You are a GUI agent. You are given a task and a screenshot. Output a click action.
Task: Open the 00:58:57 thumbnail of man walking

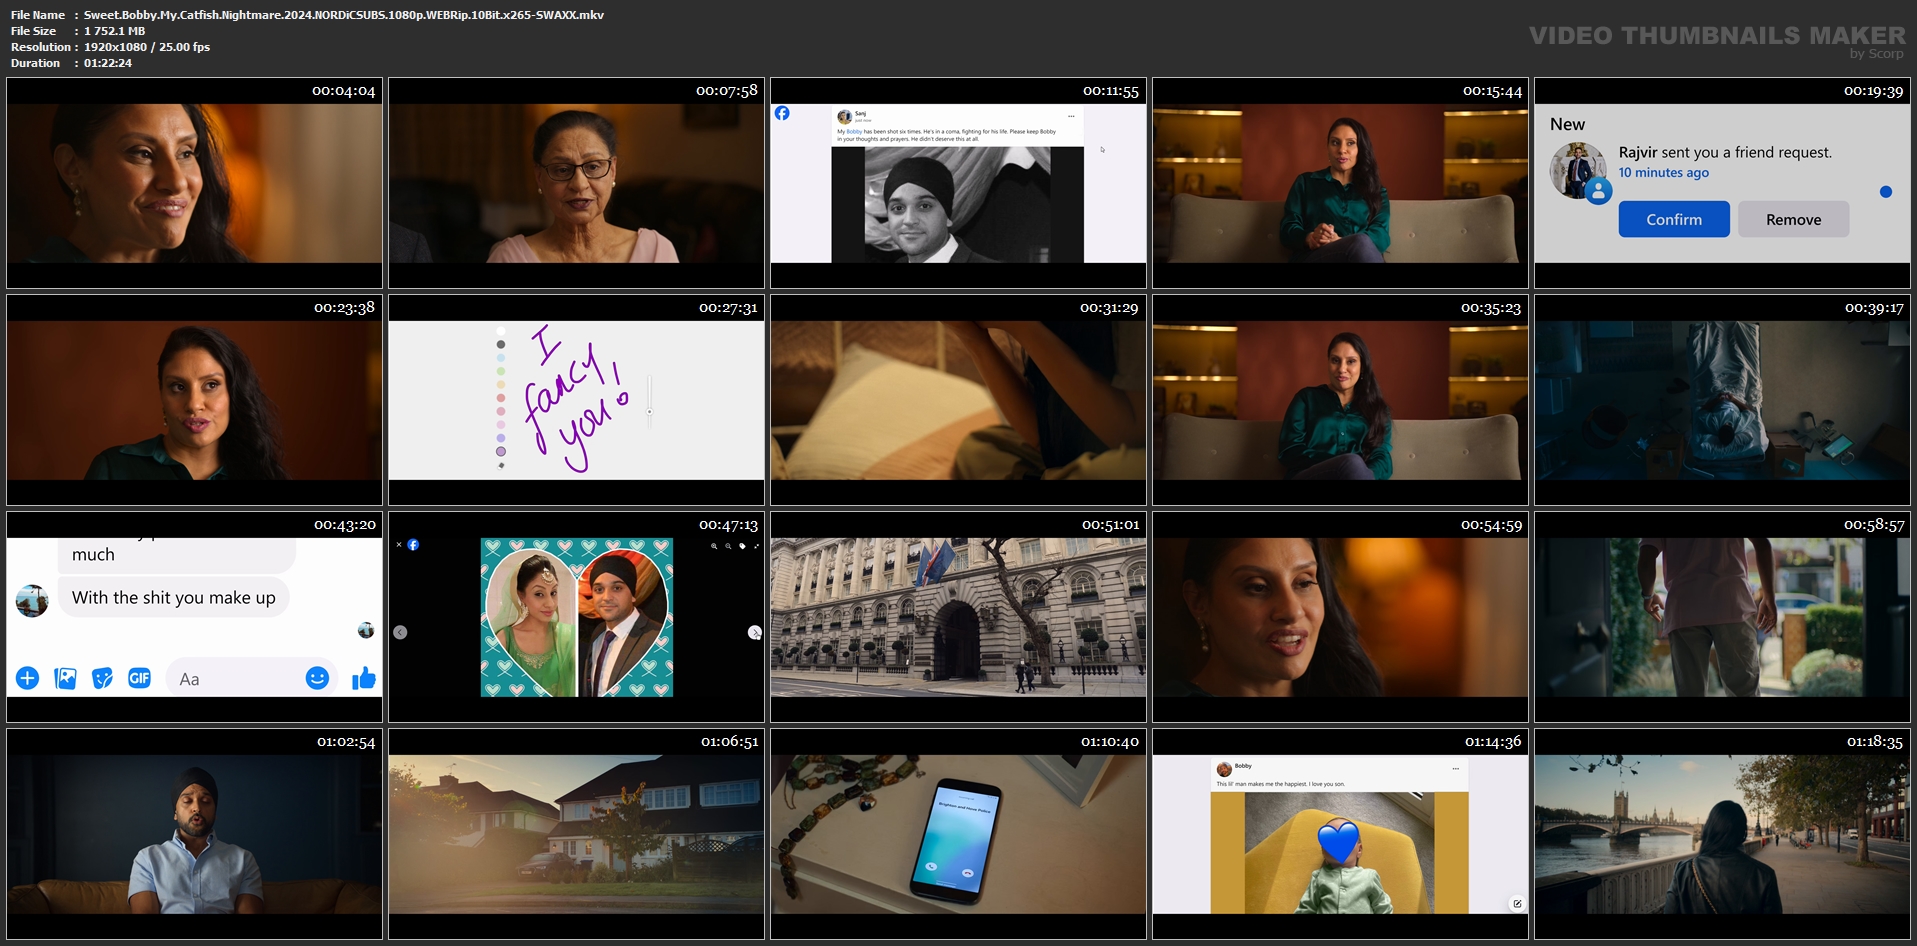tap(1722, 617)
